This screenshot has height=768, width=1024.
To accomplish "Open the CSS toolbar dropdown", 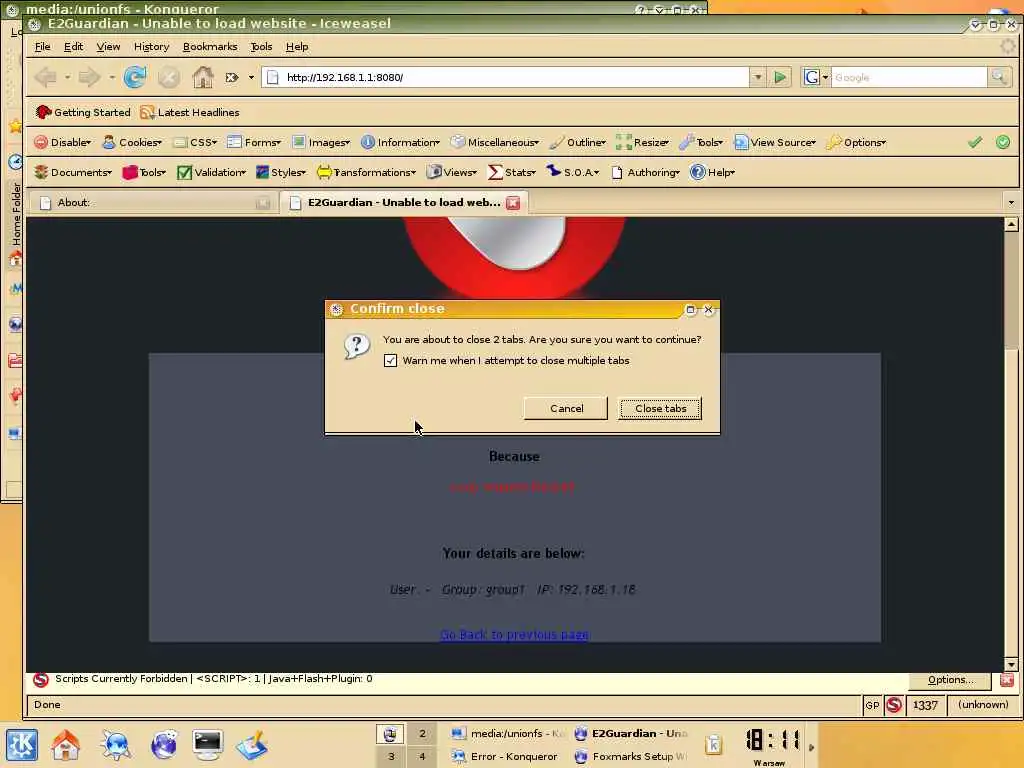I will pyautogui.click(x=195, y=142).
